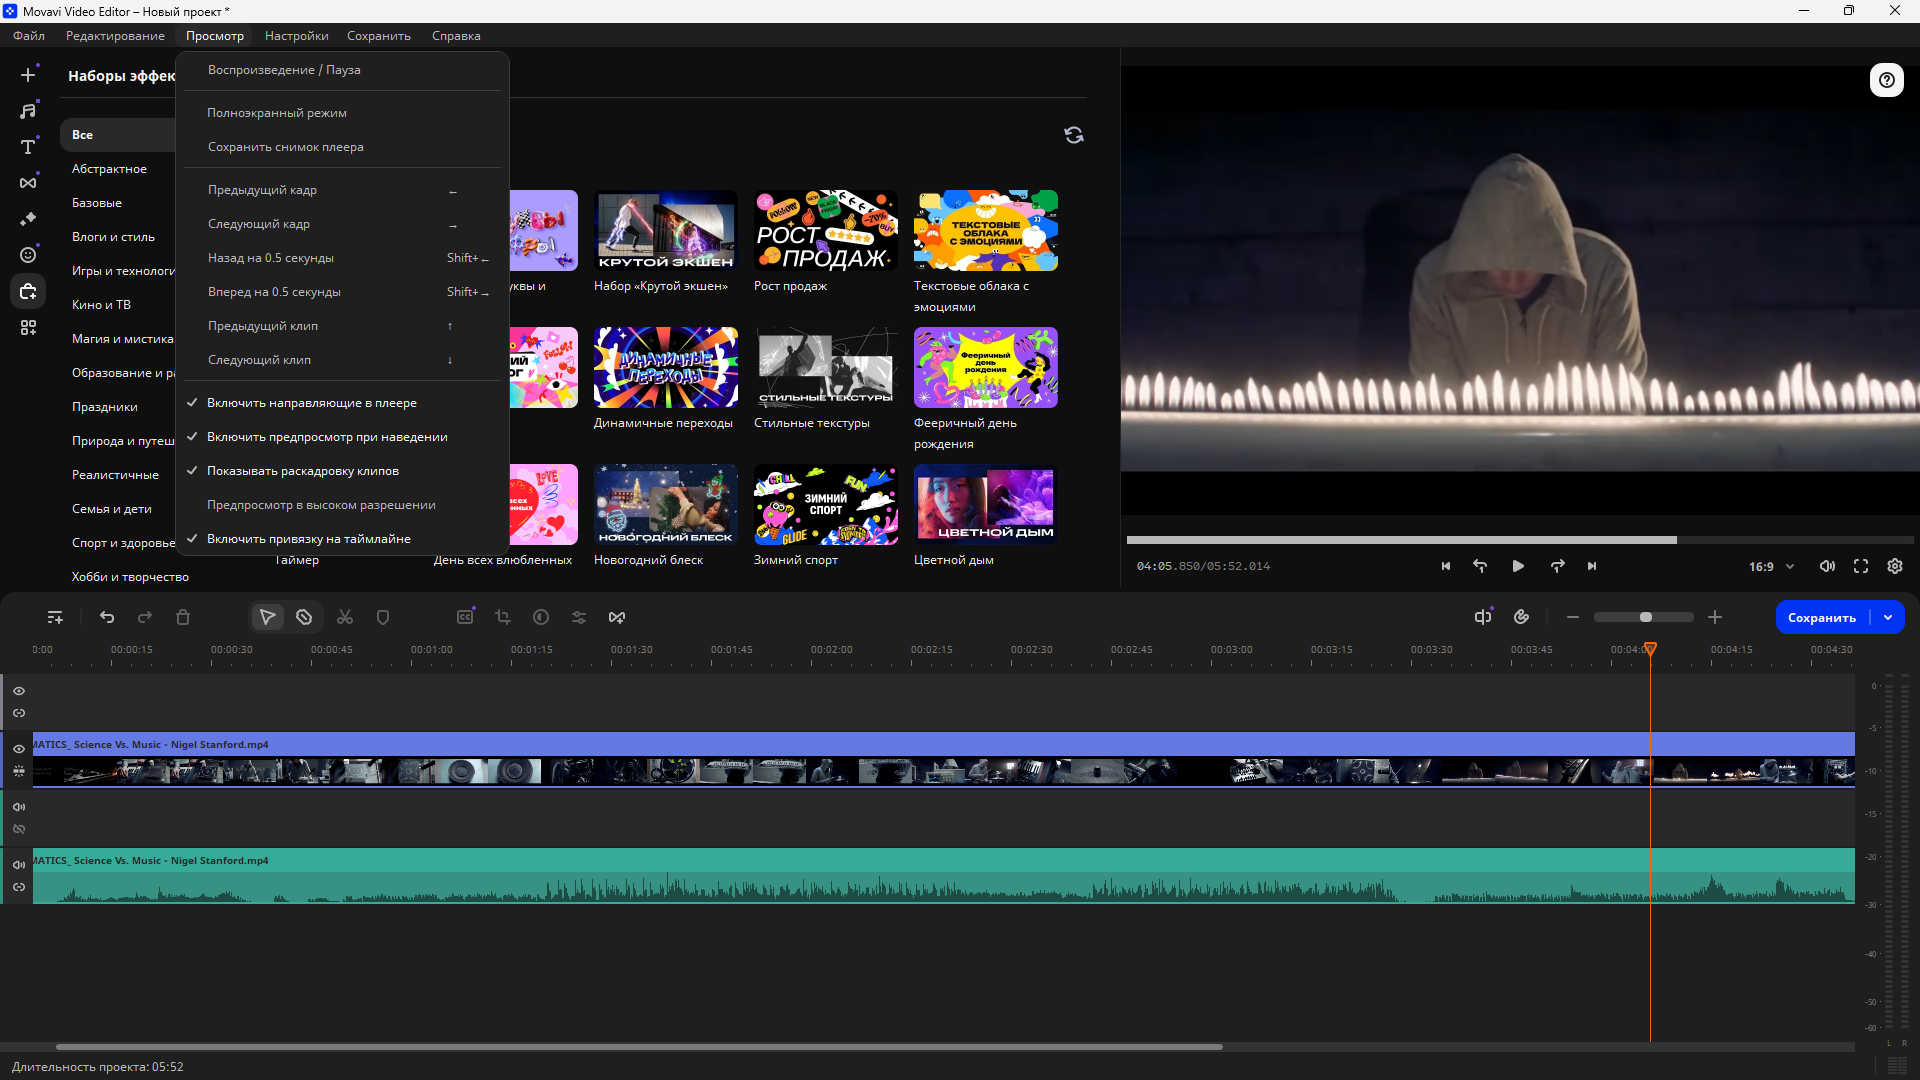
Task: Click the Stickers smiley sidebar icon
Action: tap(28, 255)
